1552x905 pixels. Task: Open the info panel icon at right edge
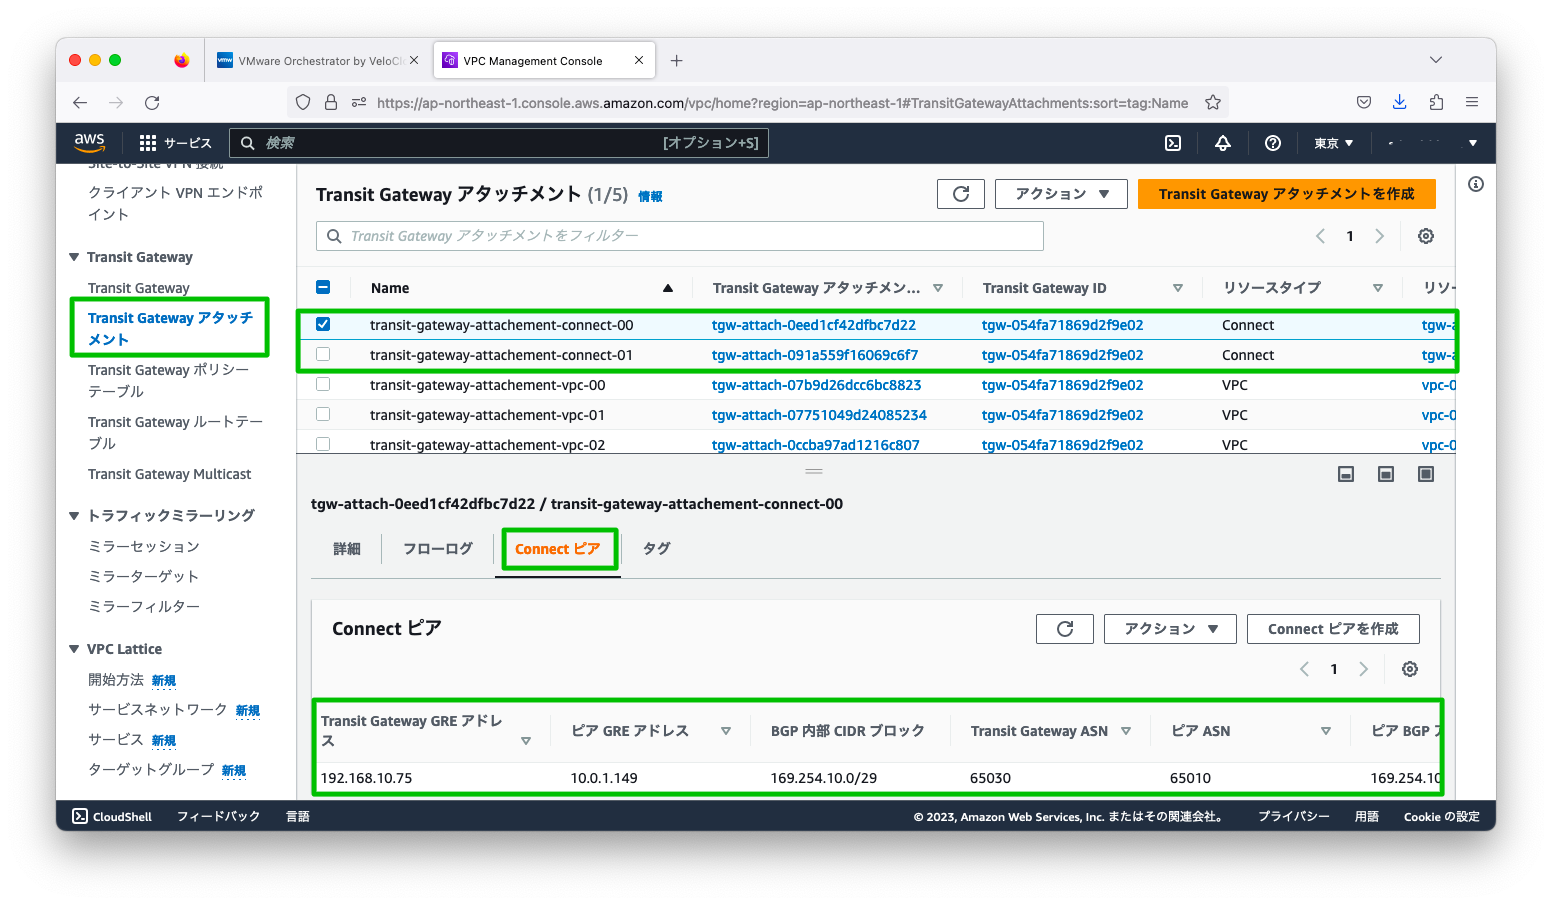(x=1476, y=184)
